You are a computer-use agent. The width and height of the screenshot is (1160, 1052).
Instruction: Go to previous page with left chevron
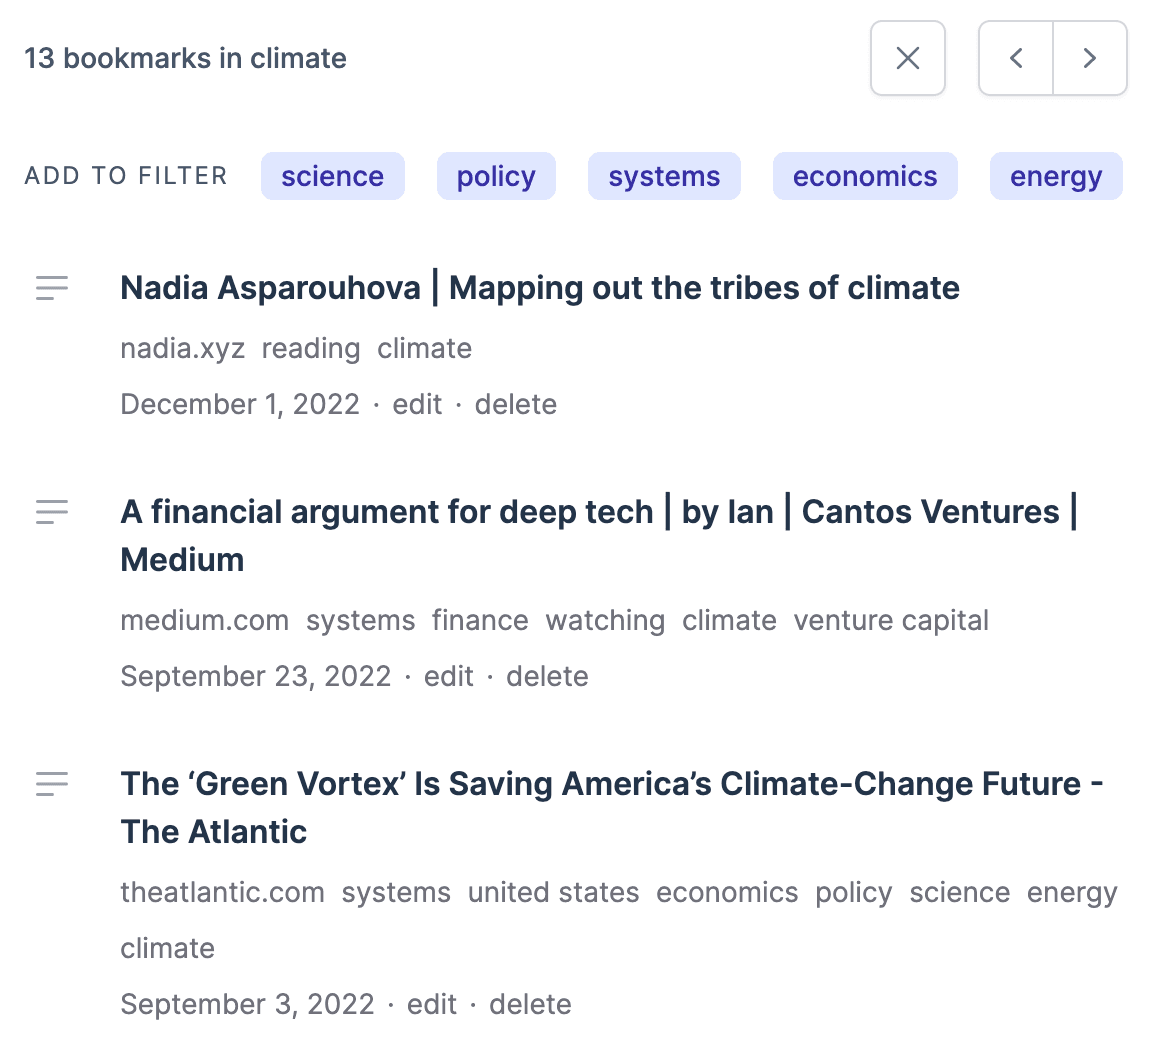[x=1016, y=58]
